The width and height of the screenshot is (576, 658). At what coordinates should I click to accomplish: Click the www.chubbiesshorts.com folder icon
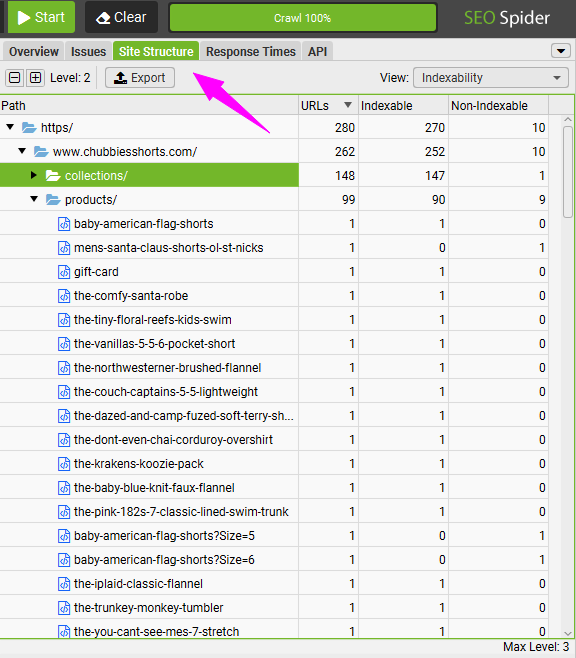click(41, 151)
